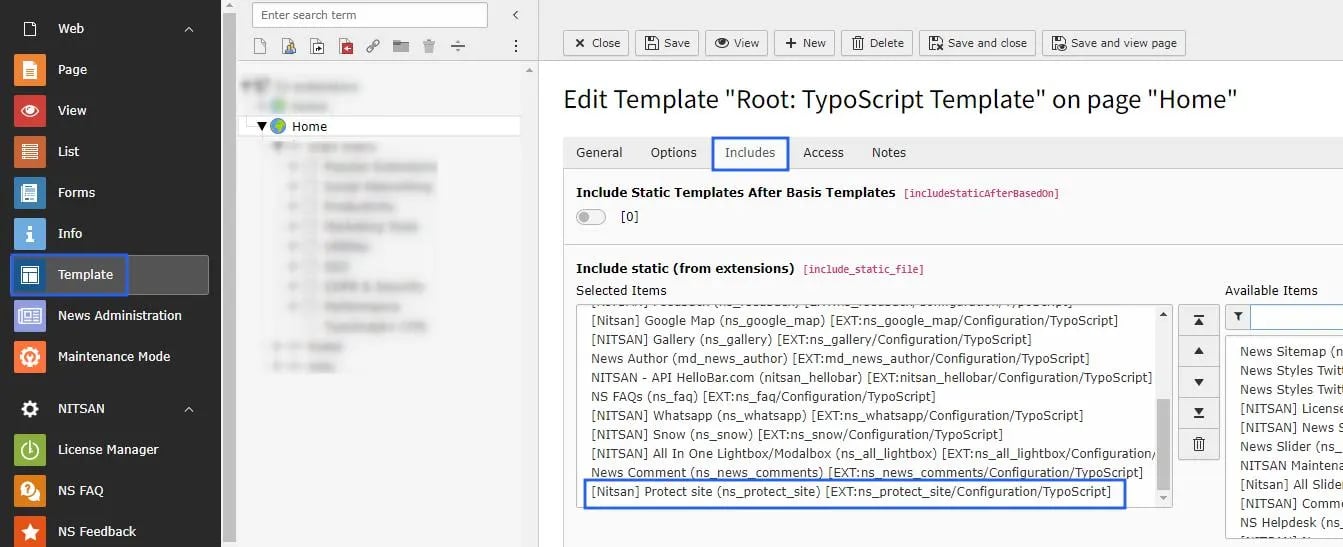Click the external link chain icon

tap(373, 46)
